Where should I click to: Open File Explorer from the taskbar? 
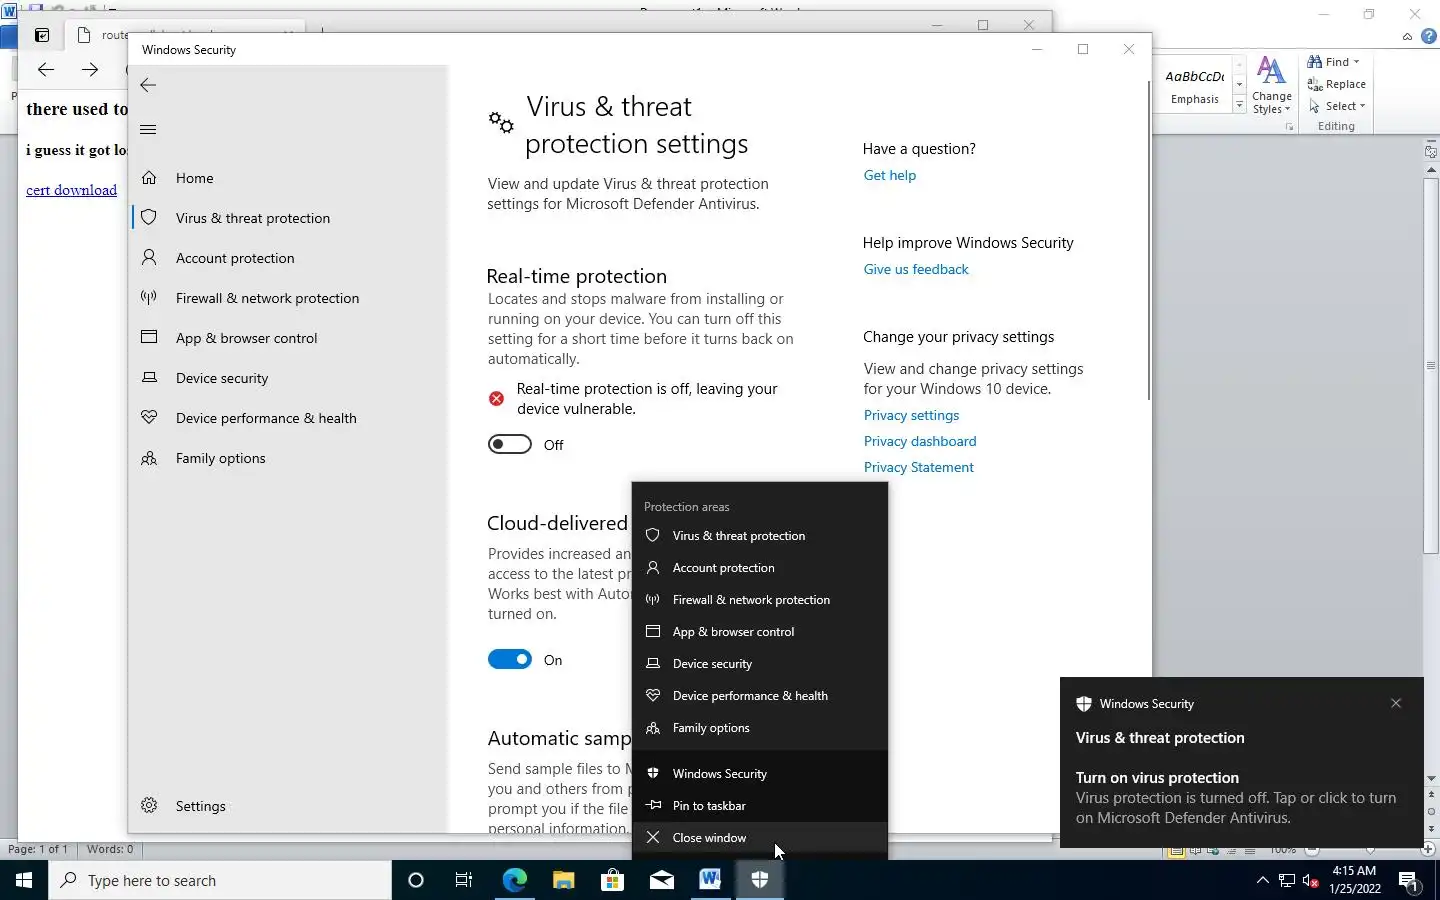[563, 880]
